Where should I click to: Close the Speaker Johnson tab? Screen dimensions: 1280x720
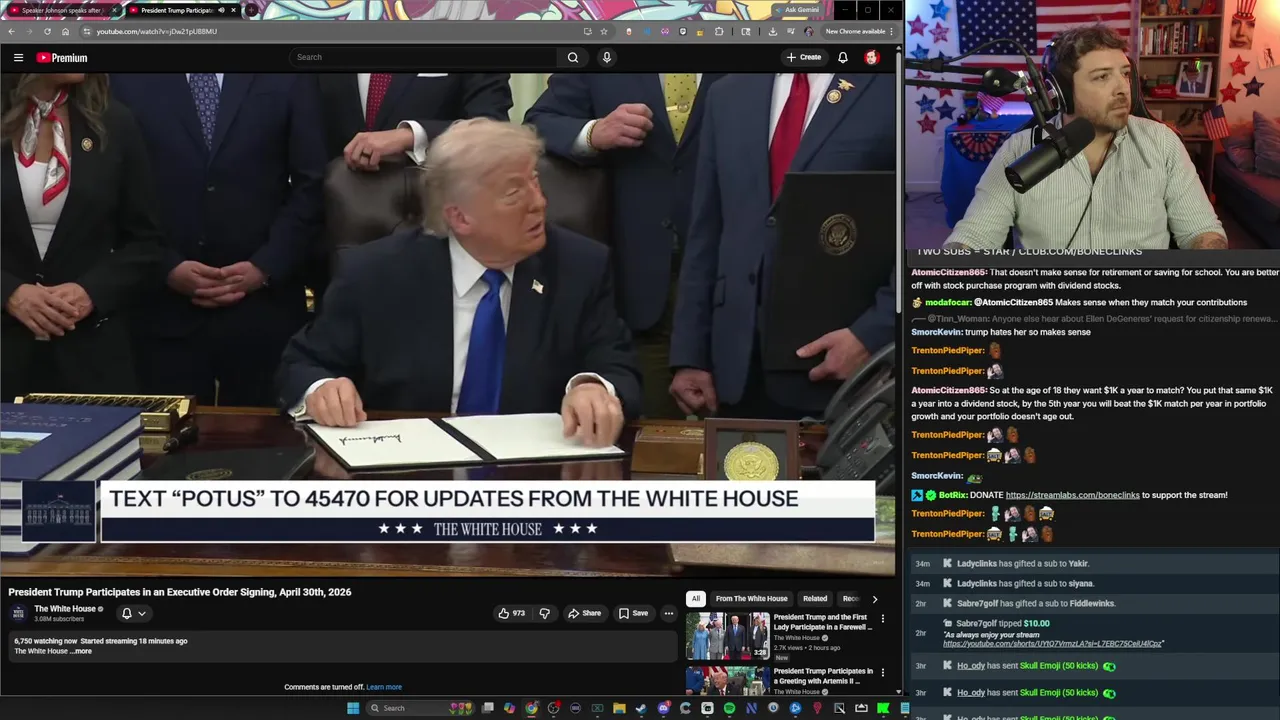114,10
